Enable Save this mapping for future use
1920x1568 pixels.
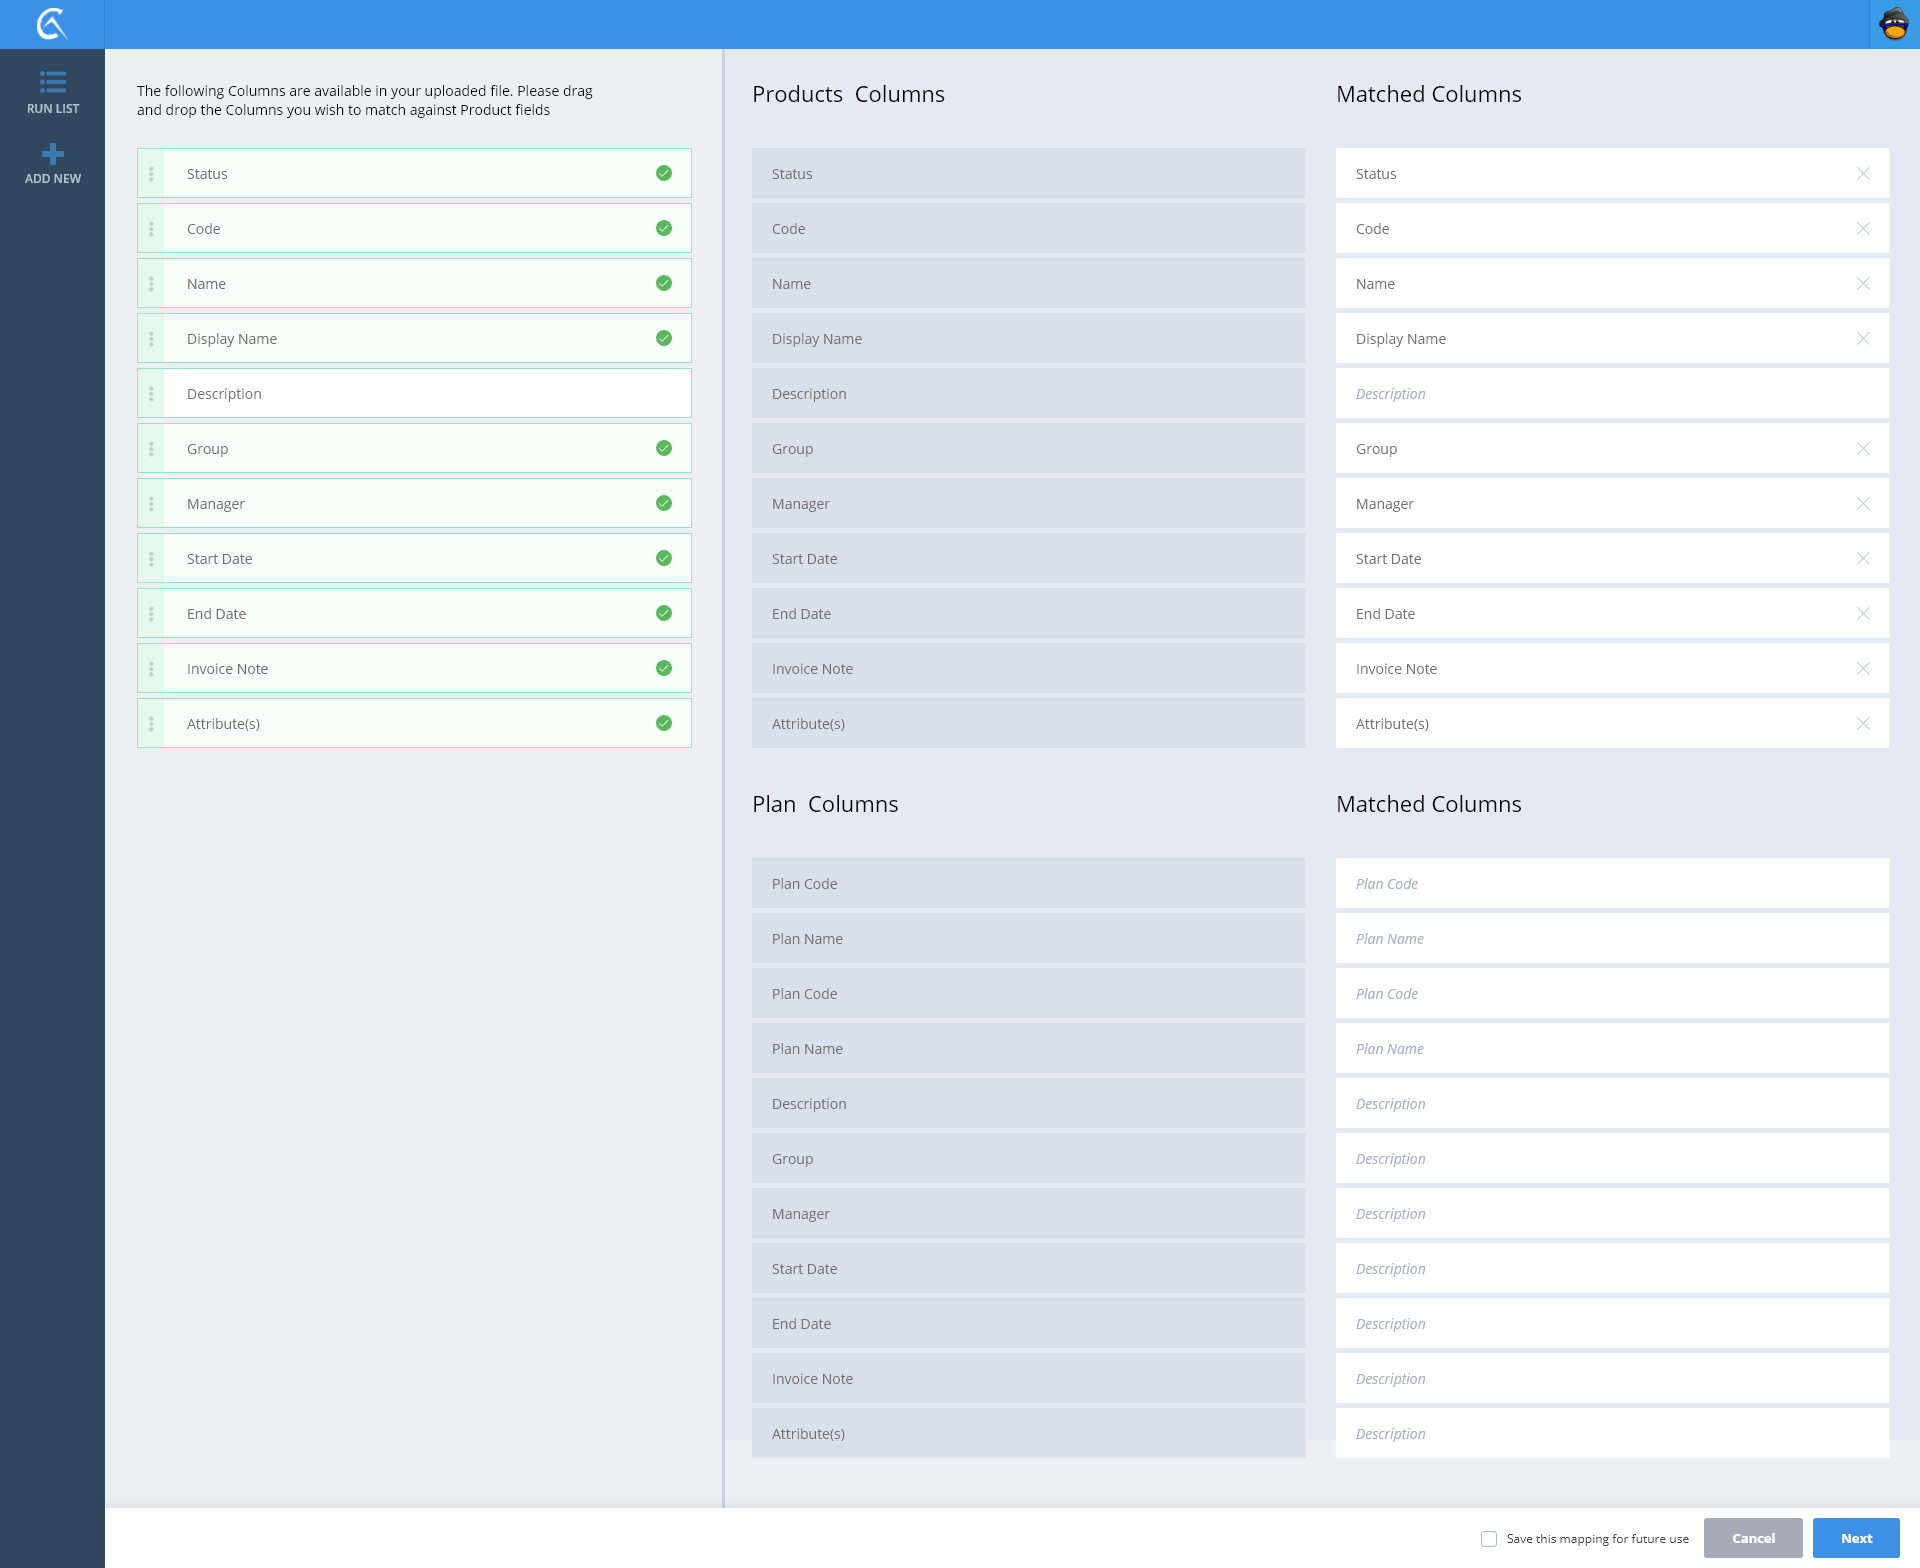1489,1539
